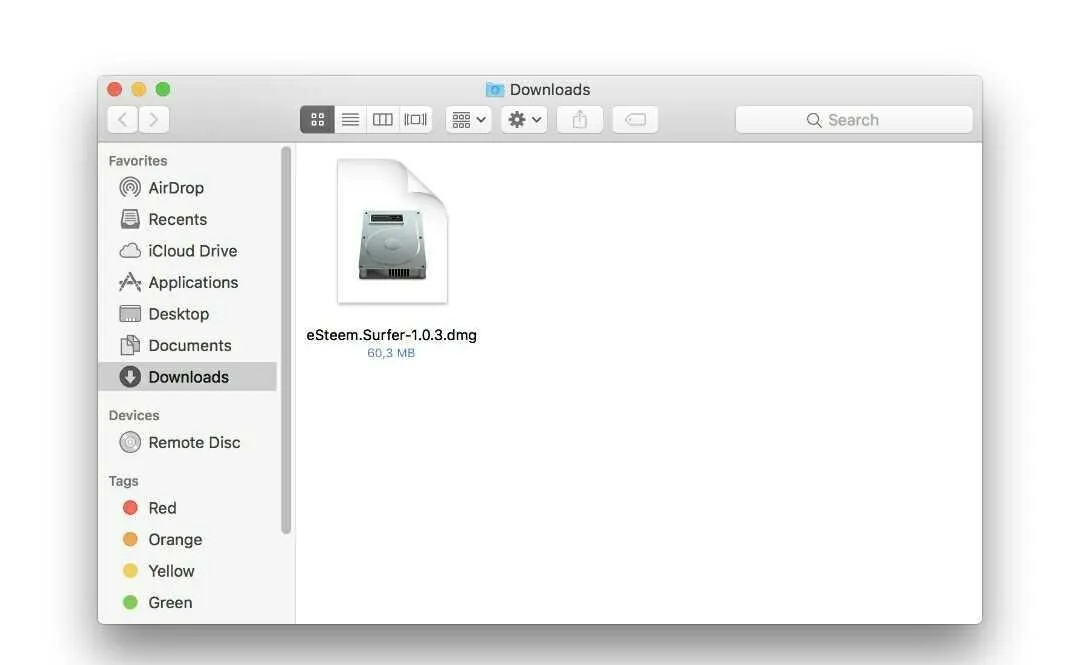The height and width of the screenshot is (665, 1079).
Task: Click the Red tag color dot
Action: [130, 507]
